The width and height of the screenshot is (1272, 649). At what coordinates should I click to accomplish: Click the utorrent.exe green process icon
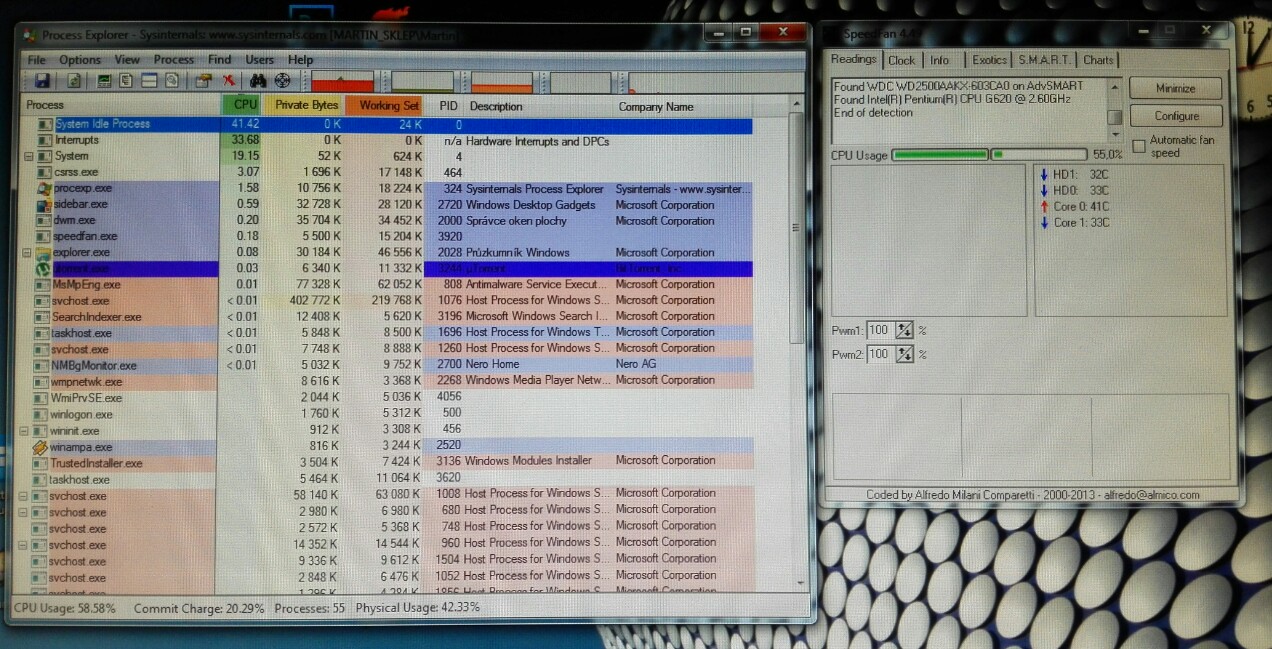tap(44, 269)
